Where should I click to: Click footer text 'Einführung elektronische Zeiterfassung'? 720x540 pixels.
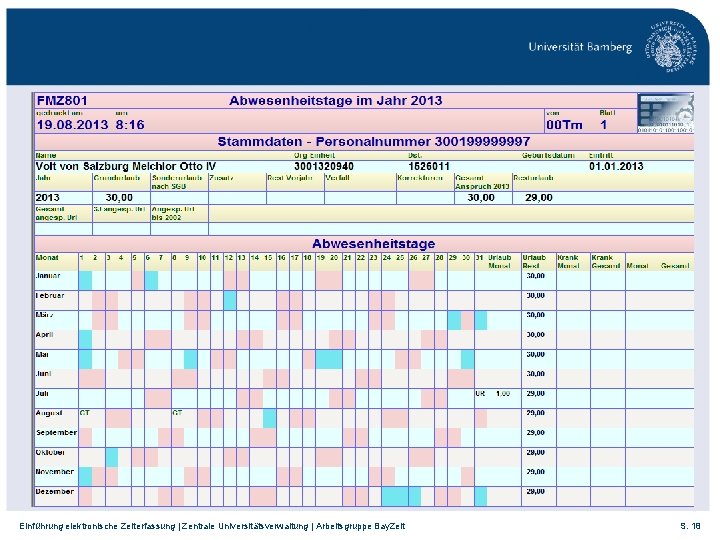97,526
